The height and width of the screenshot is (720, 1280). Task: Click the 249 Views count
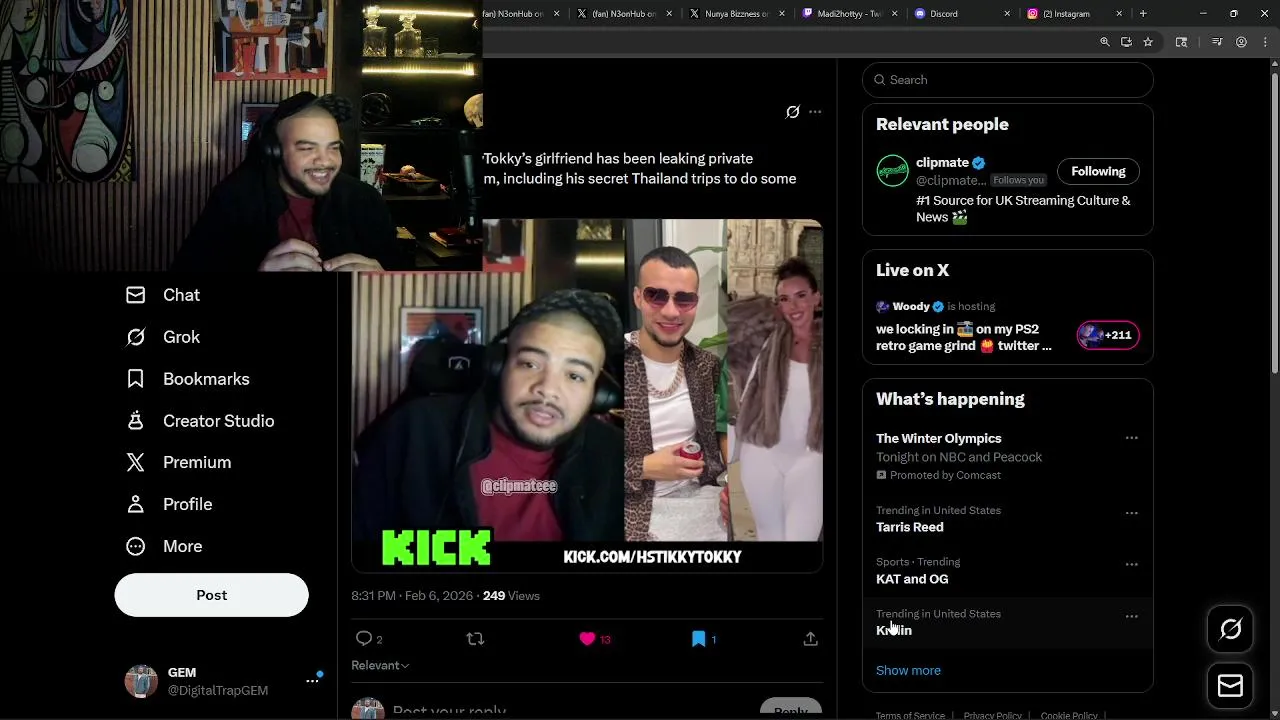[x=511, y=596]
